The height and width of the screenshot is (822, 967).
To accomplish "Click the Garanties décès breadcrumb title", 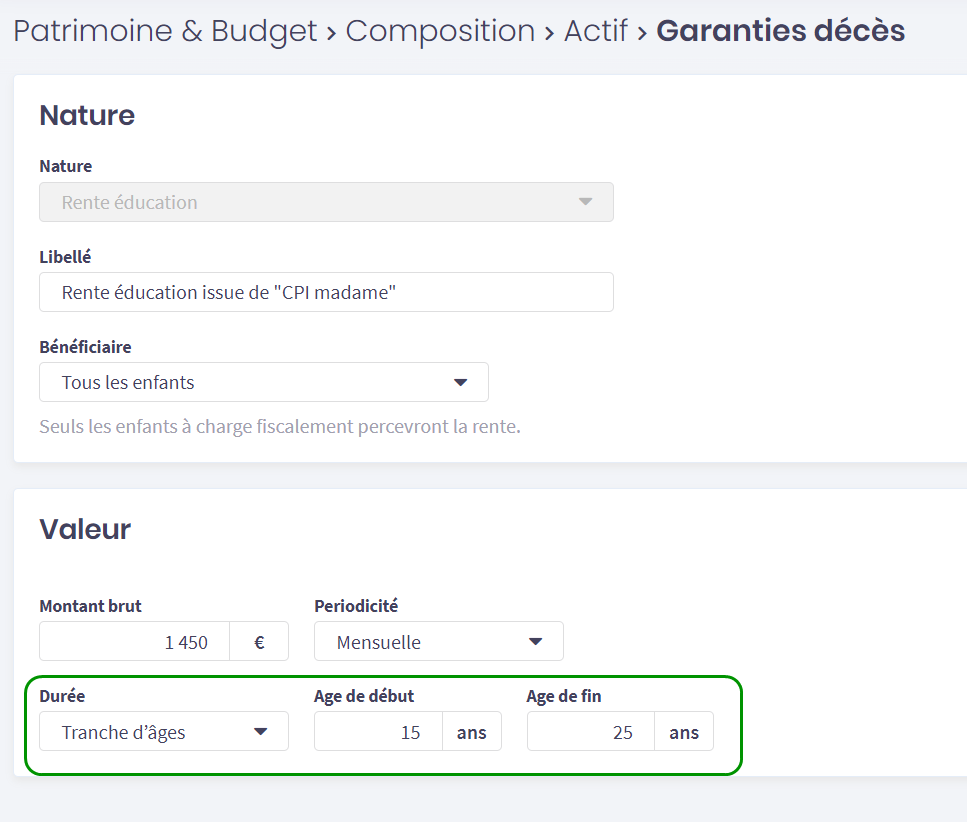I will tap(780, 31).
